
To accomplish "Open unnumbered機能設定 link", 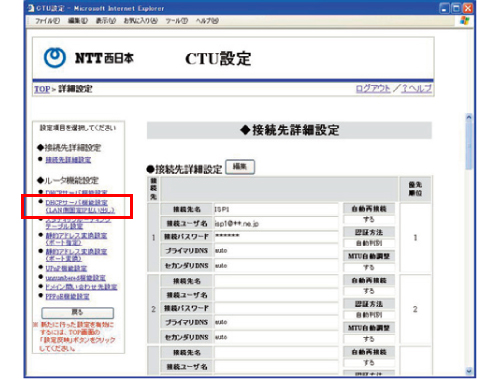I will pos(75,278).
